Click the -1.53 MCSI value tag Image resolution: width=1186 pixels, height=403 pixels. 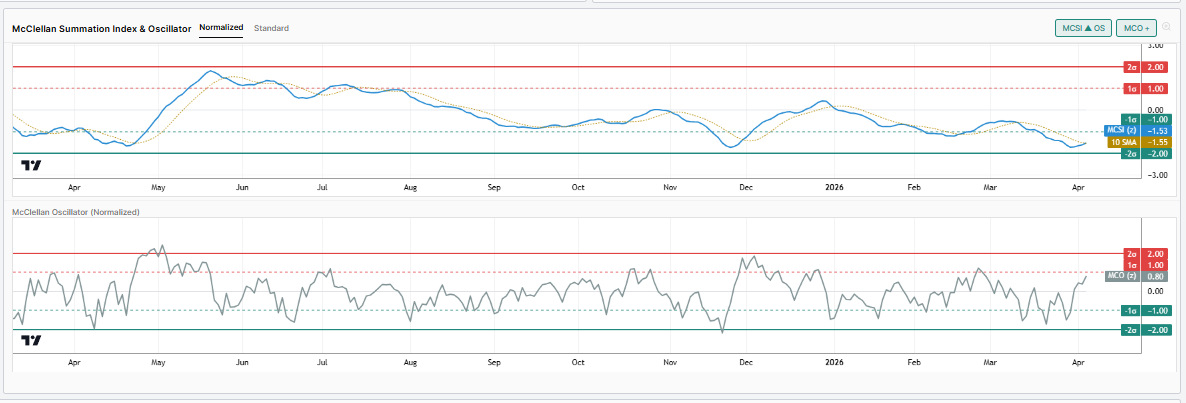coord(1157,130)
